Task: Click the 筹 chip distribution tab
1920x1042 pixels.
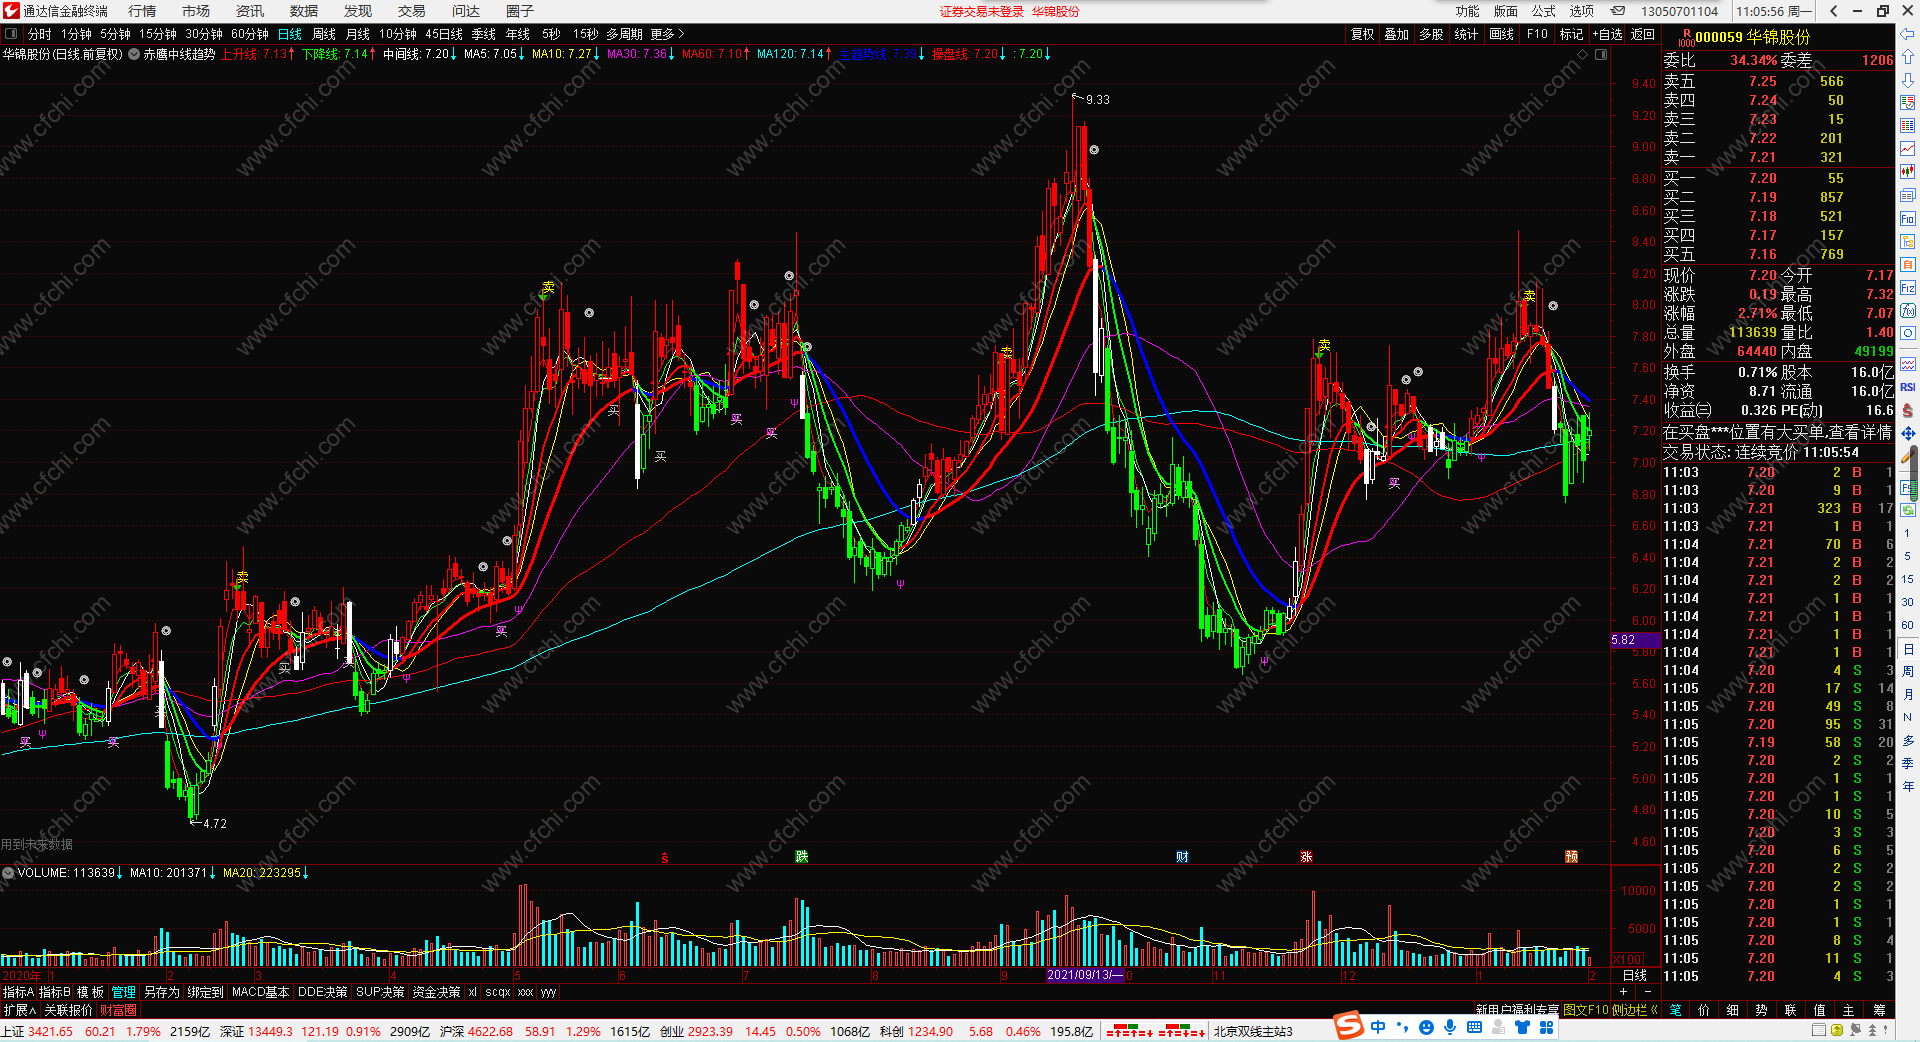Action: (x=1878, y=1010)
